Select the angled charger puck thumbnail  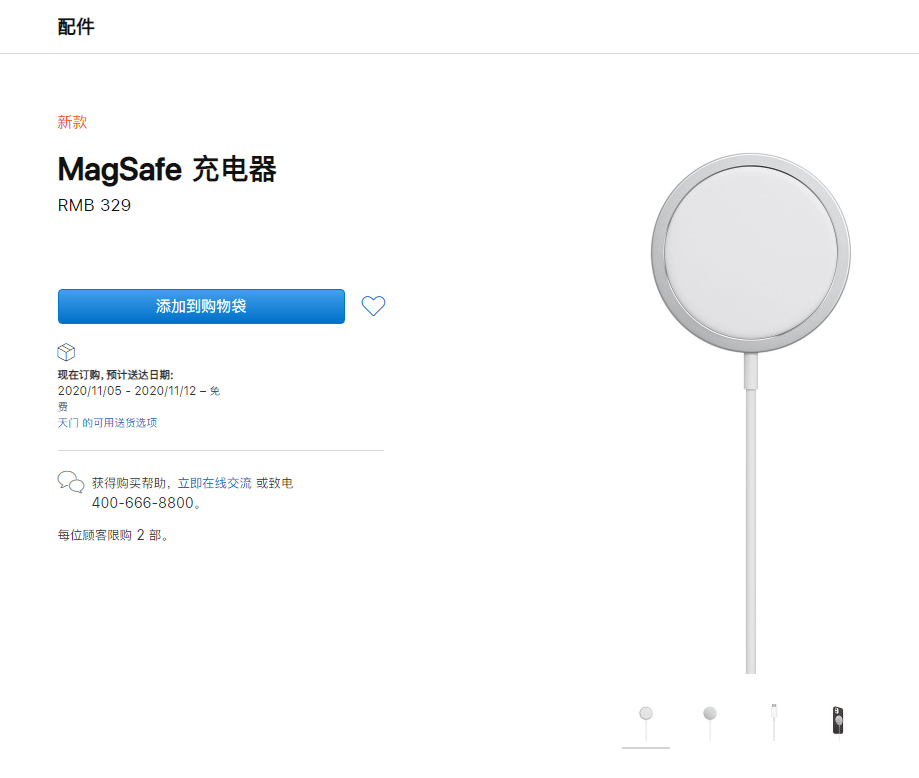tap(709, 715)
